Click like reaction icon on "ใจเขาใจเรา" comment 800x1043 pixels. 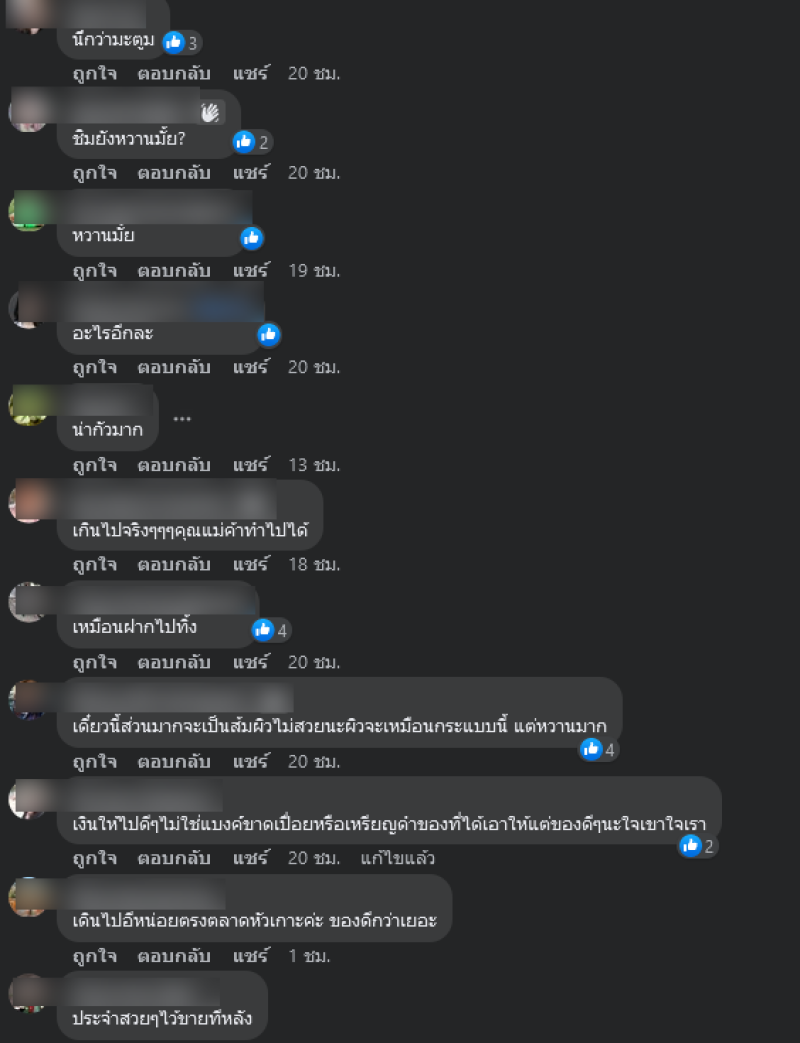690,845
